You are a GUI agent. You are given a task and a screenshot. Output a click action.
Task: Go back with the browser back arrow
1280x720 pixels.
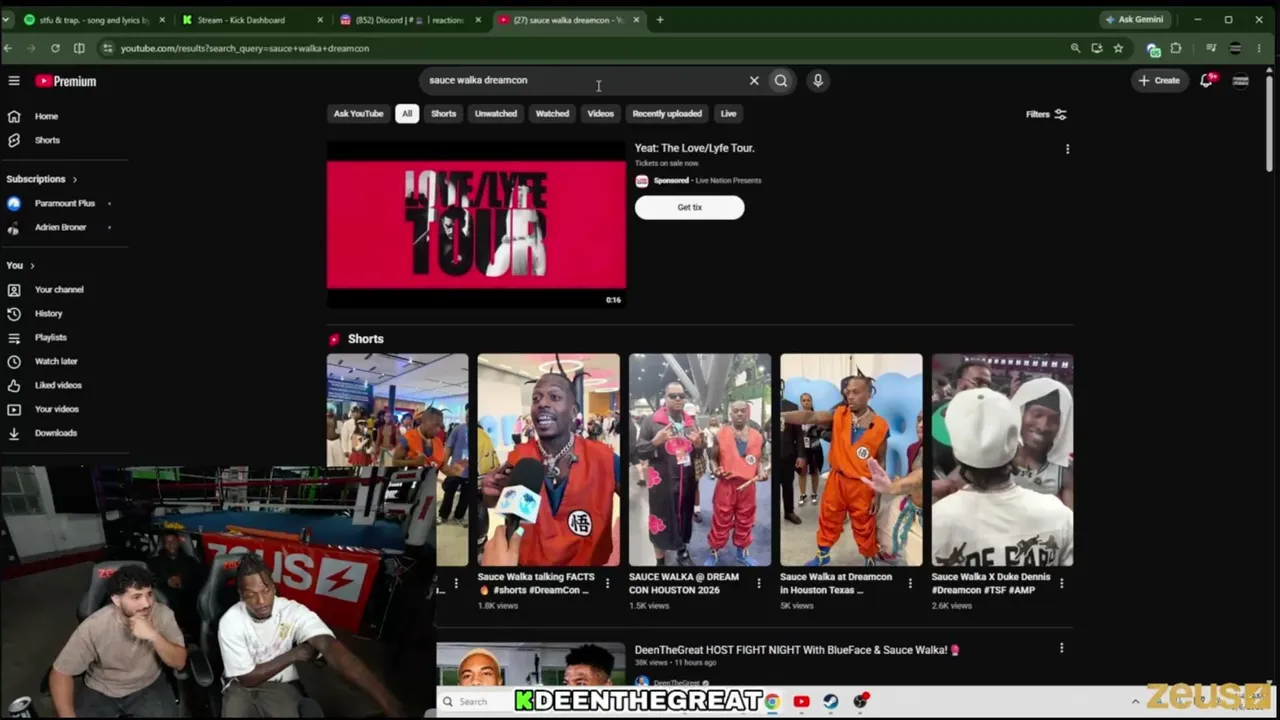click(x=8, y=48)
